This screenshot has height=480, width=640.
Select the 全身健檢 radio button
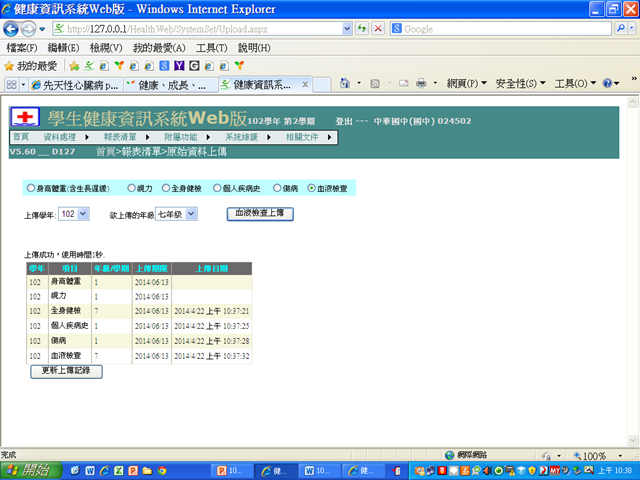[166, 188]
